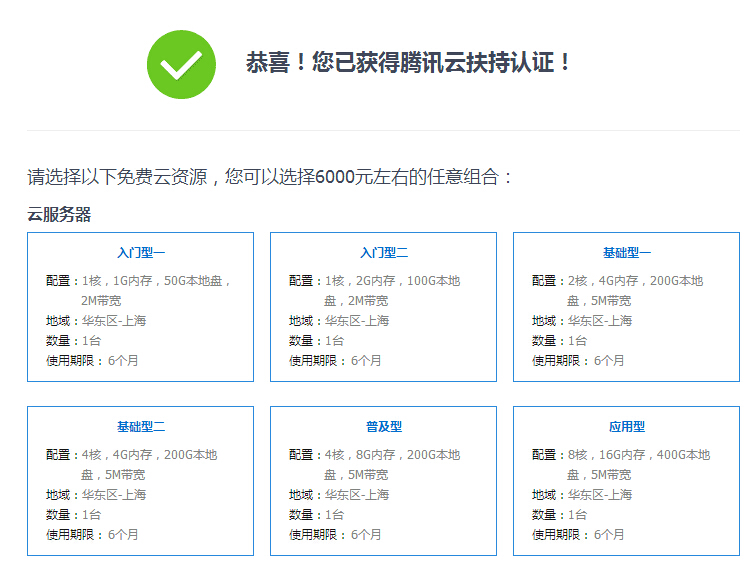Viewport: 756px width, 573px height.
Task: Click config text 2核，4G内存，200G本地
Action: point(635,281)
